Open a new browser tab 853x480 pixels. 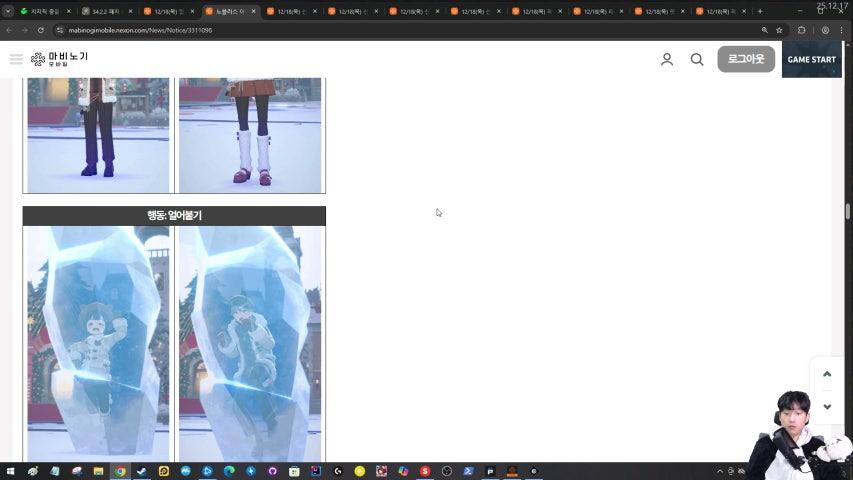[760, 11]
